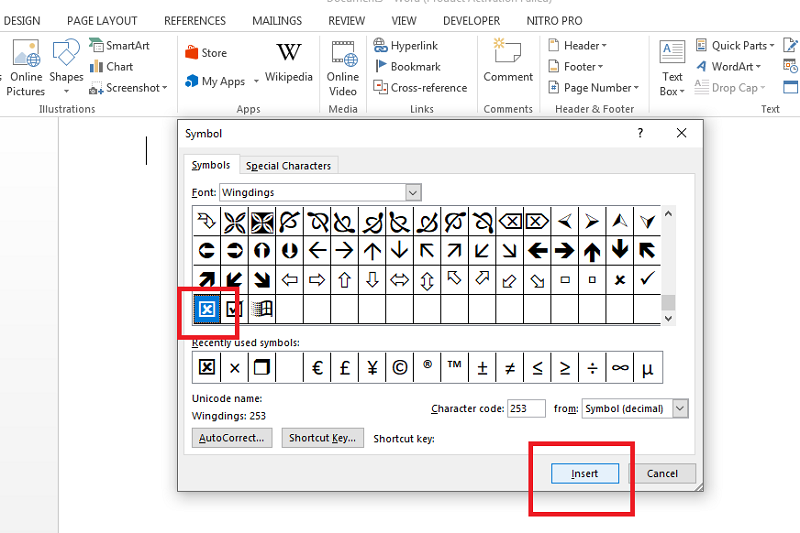Open the REFERENCES ribbon tab
Viewport: 800px width, 533px height.
point(195,21)
